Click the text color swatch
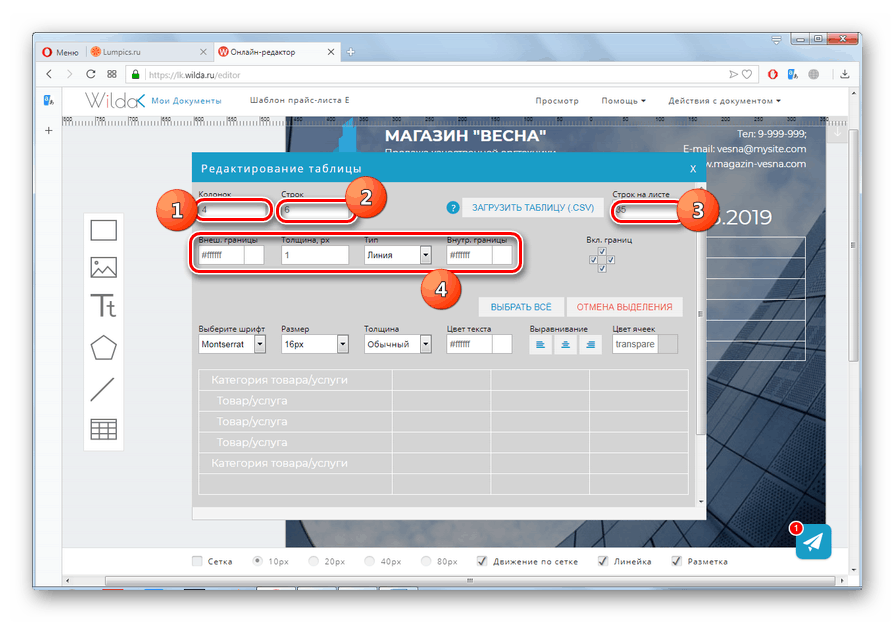Viewport: 895px width, 623px height. point(502,344)
